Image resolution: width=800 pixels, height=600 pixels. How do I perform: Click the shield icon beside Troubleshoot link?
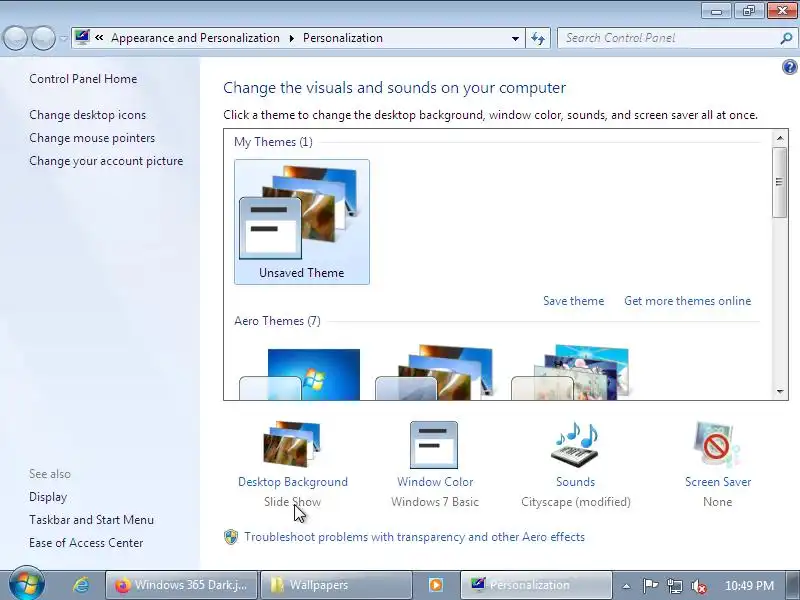pos(231,537)
